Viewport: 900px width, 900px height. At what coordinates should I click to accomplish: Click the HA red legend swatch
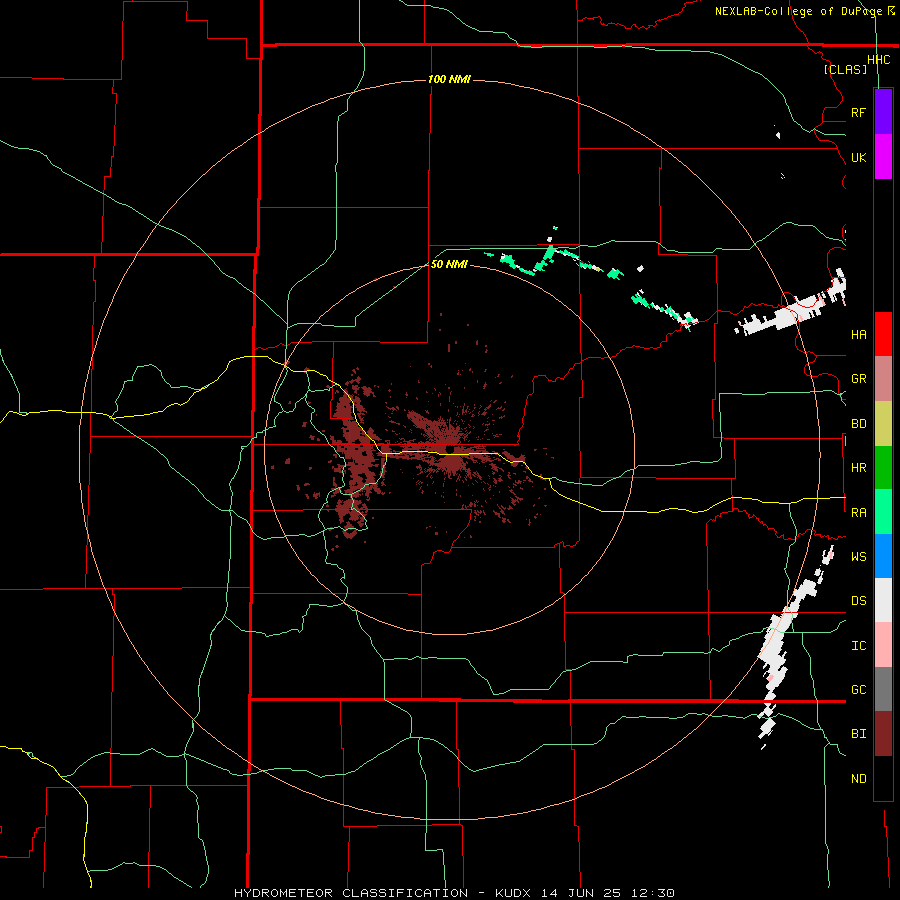[x=883, y=334]
